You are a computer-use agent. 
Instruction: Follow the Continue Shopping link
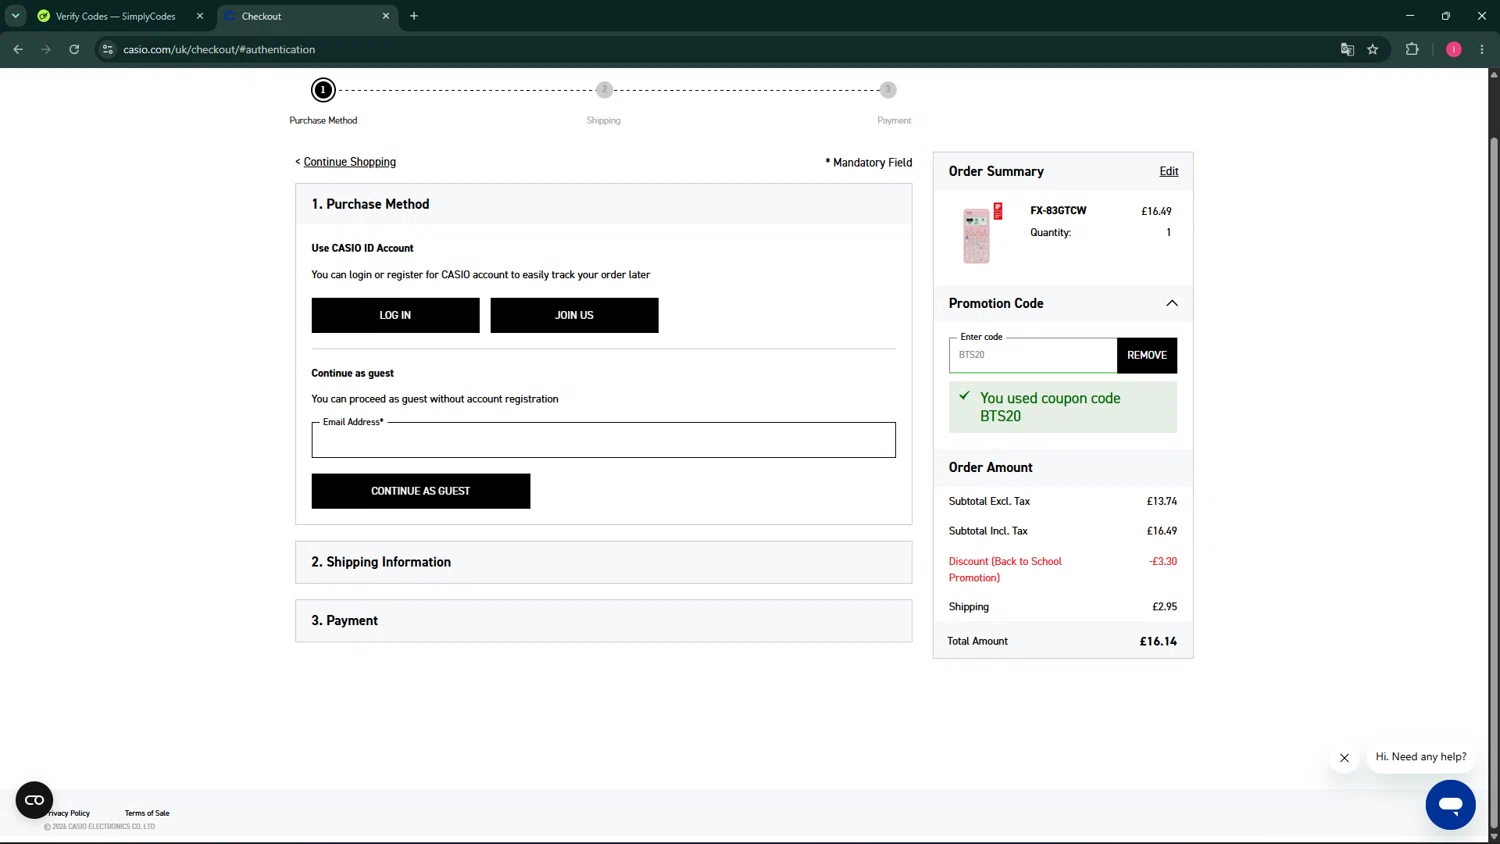pos(350,162)
